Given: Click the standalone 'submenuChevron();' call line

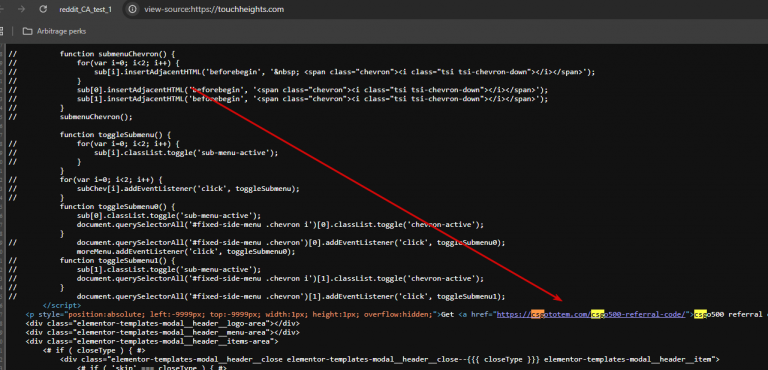Looking at the screenshot, I should tap(96, 117).
